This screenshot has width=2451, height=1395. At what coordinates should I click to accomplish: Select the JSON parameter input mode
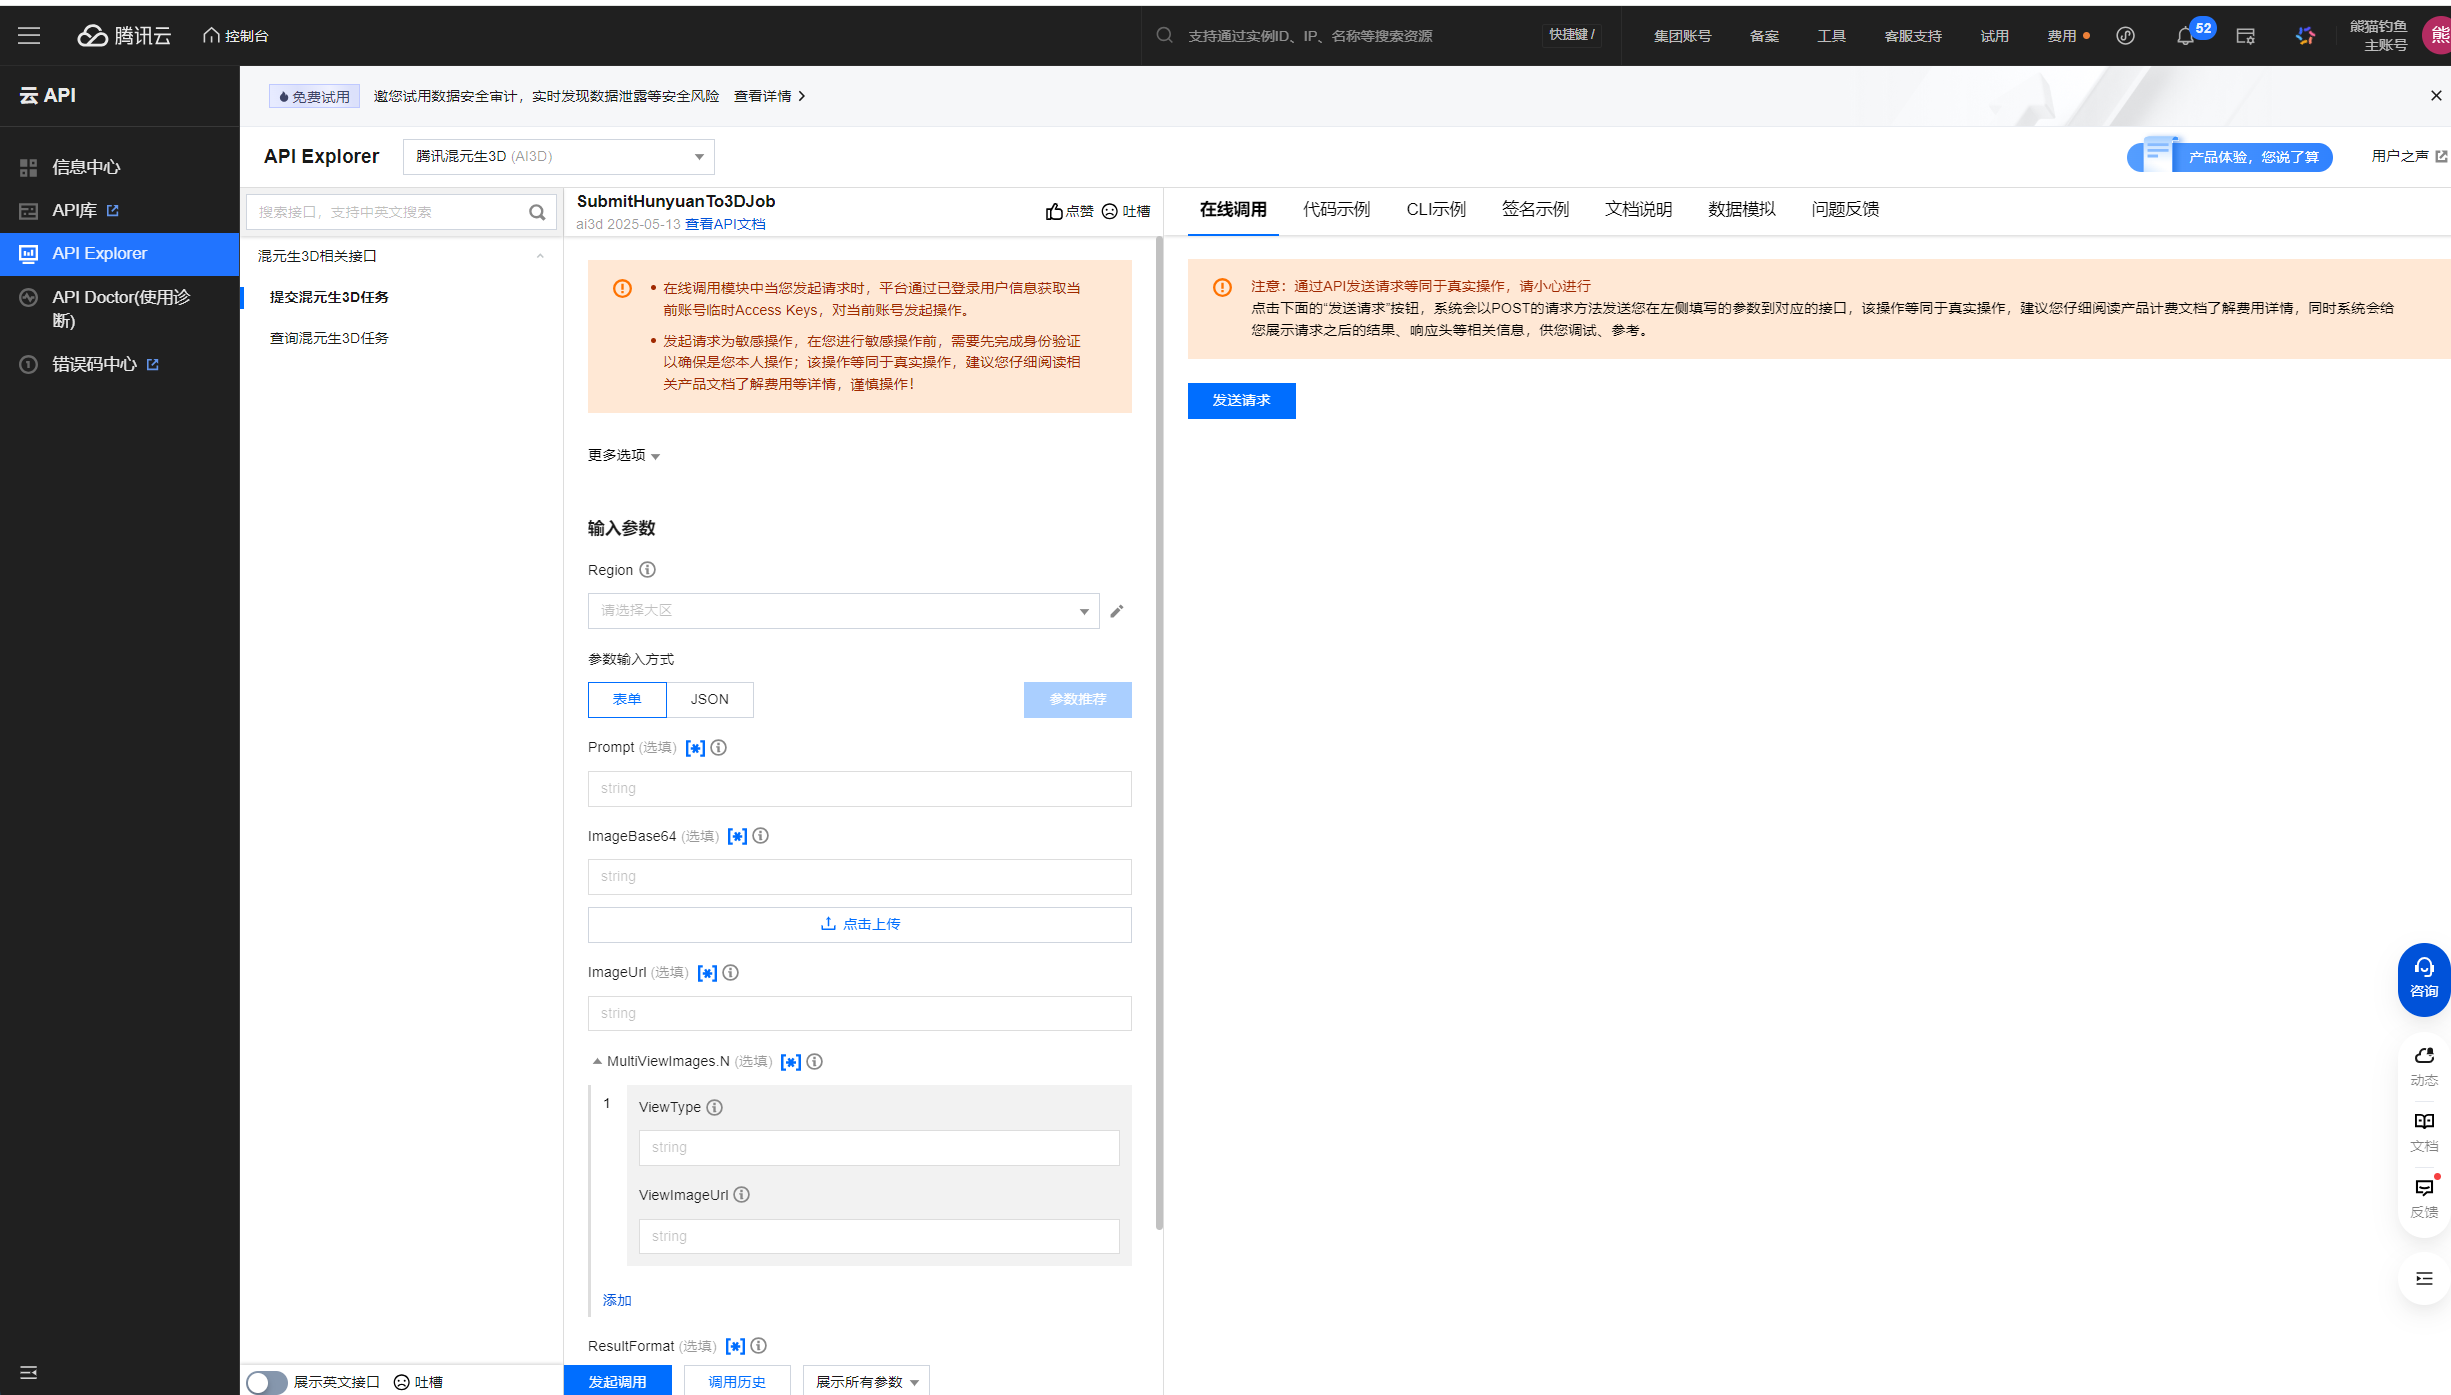tap(709, 699)
